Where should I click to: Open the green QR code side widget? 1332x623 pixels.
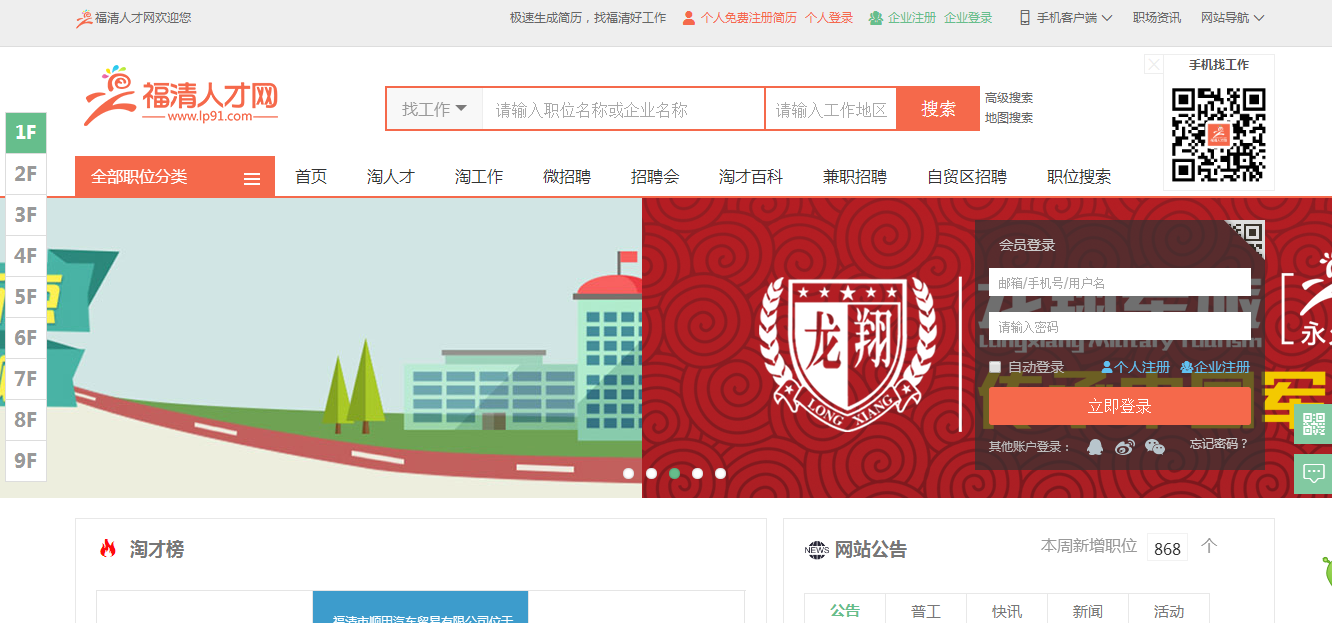[1313, 424]
